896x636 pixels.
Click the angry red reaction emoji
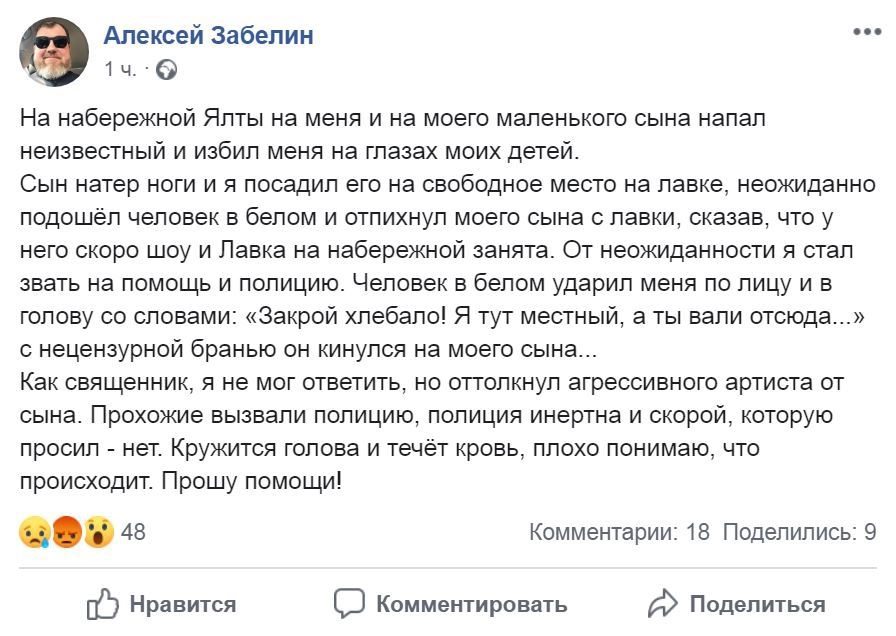point(67,532)
